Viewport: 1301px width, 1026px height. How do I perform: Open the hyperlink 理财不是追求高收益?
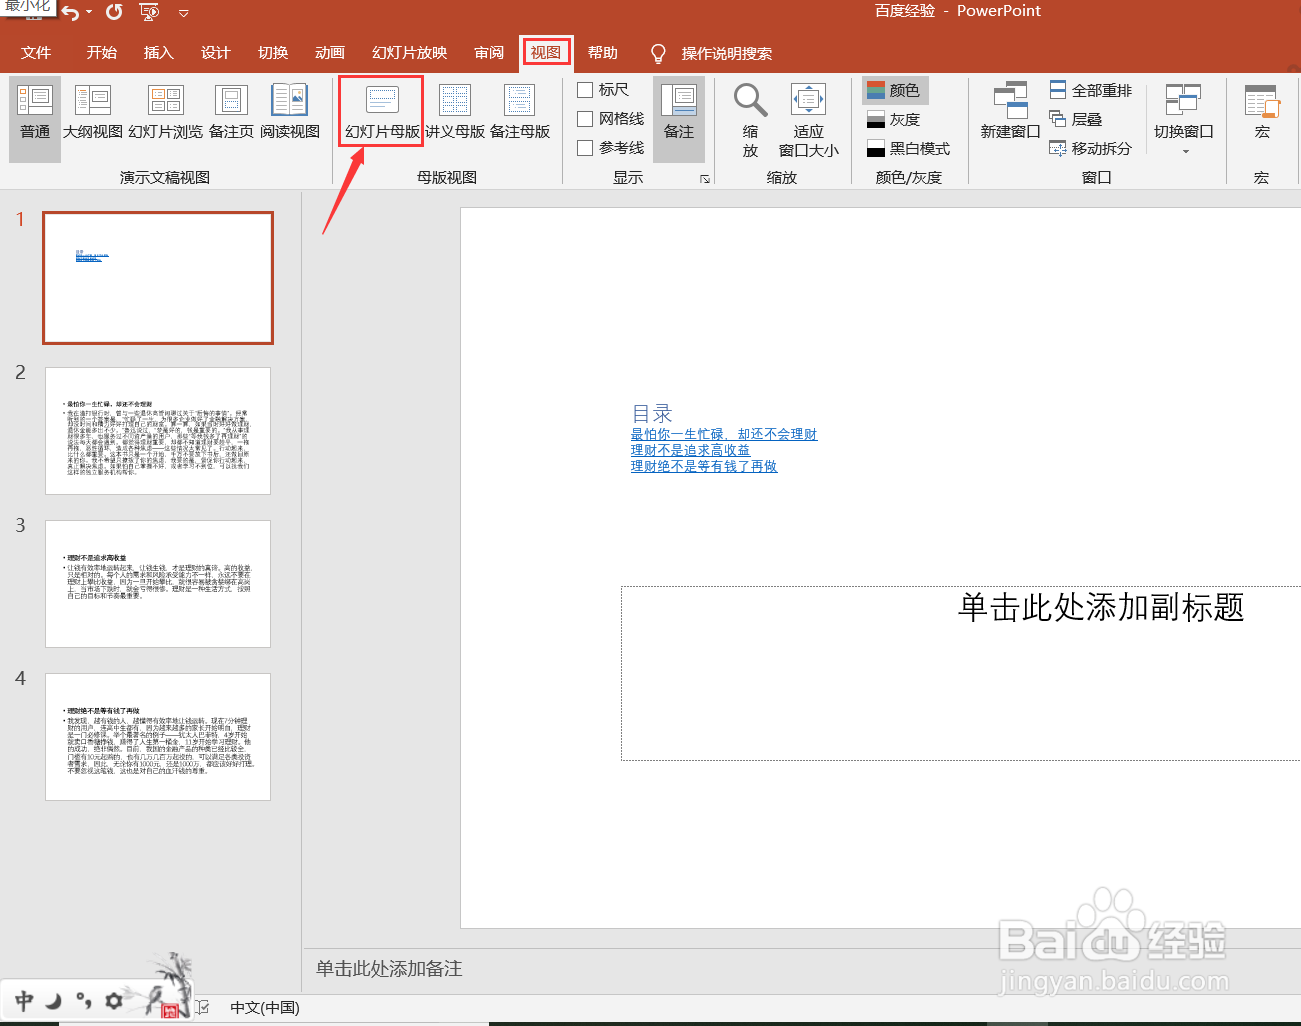pos(691,449)
